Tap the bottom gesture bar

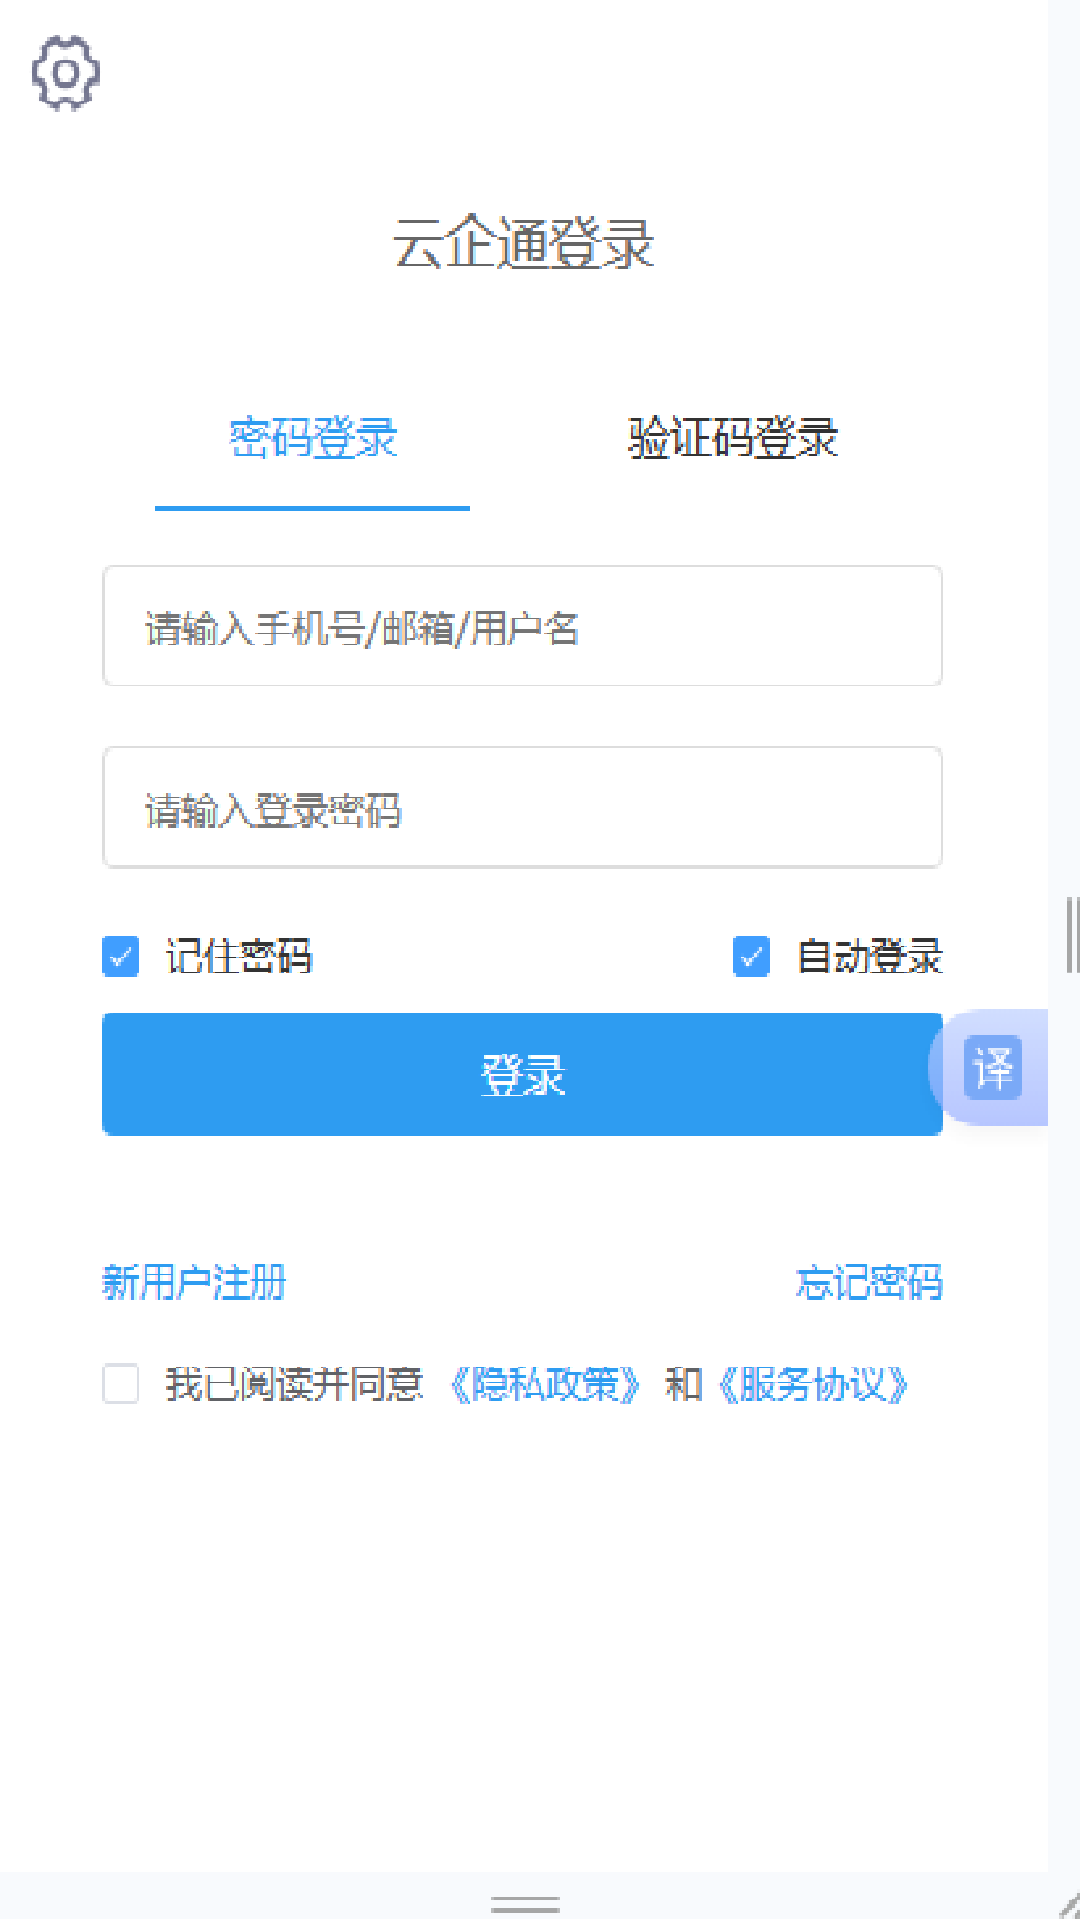coord(527,1900)
